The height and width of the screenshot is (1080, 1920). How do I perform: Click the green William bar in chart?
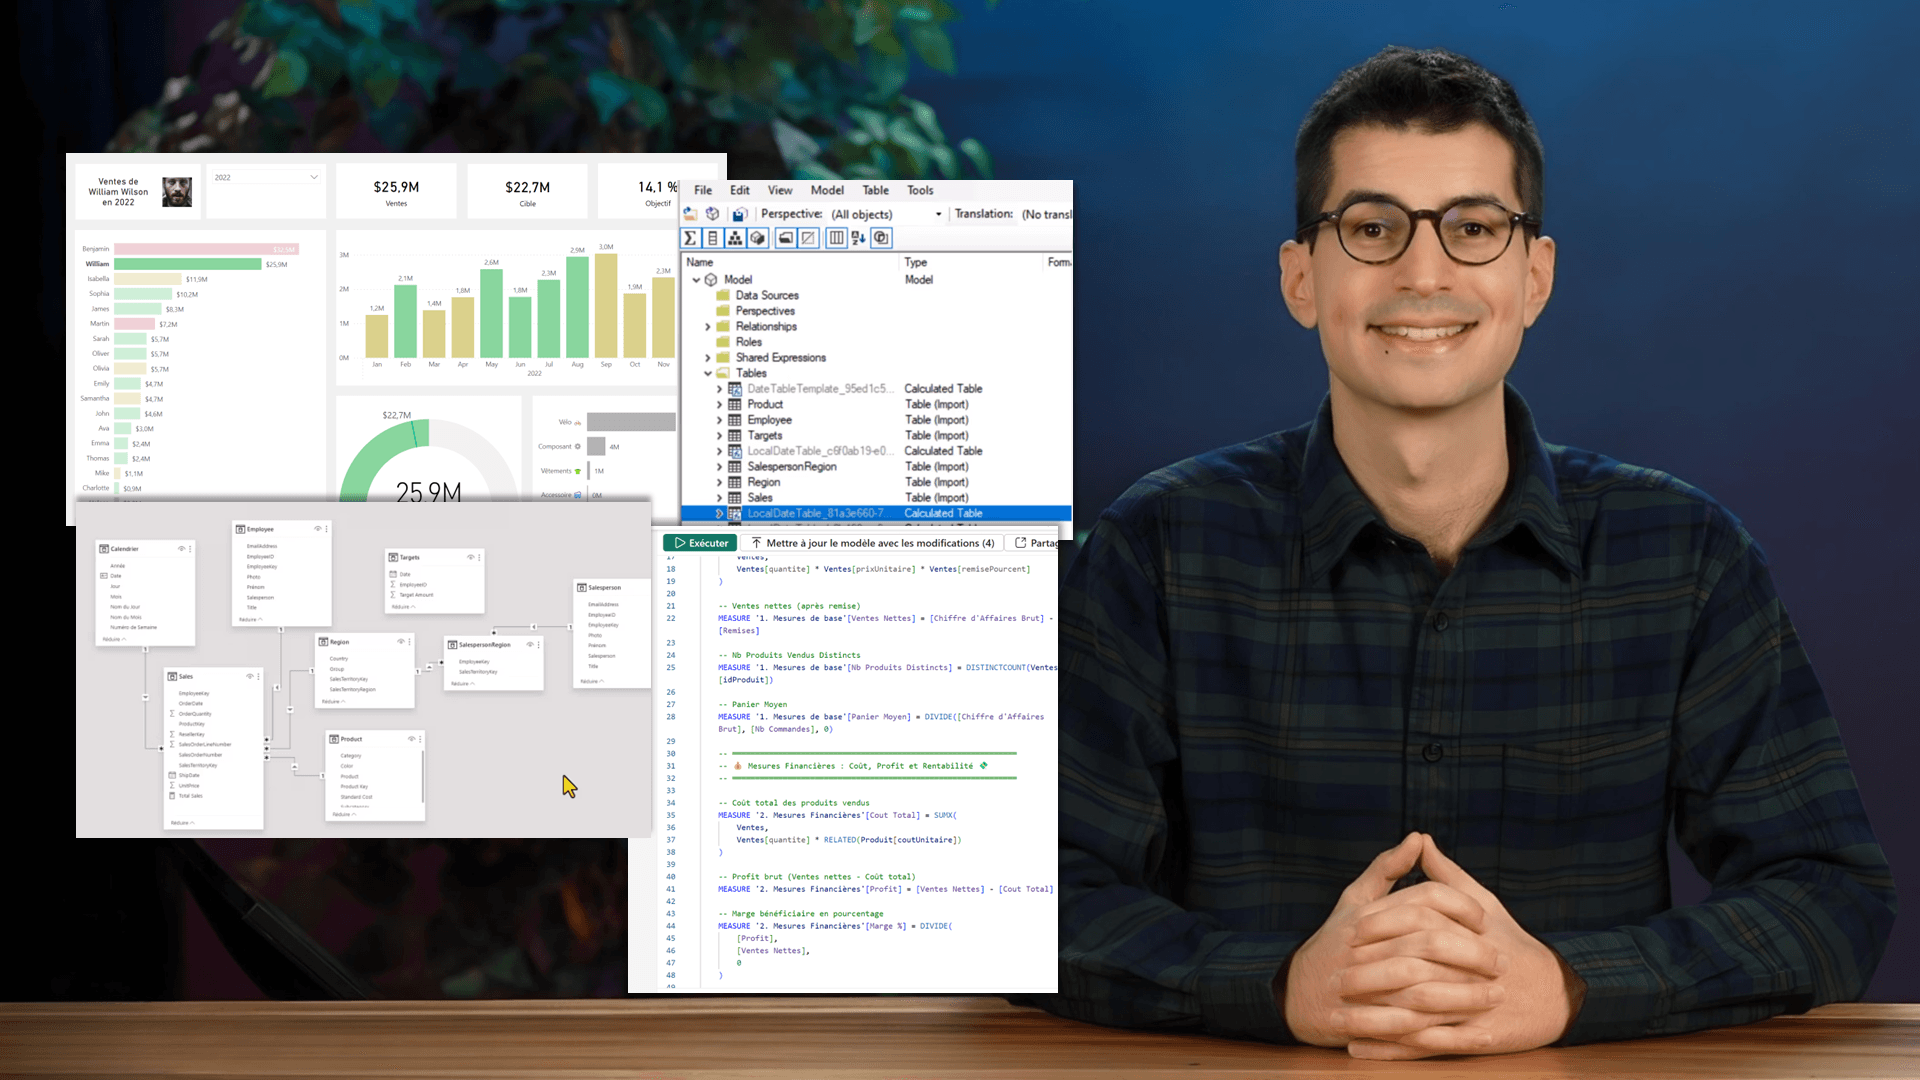187,264
